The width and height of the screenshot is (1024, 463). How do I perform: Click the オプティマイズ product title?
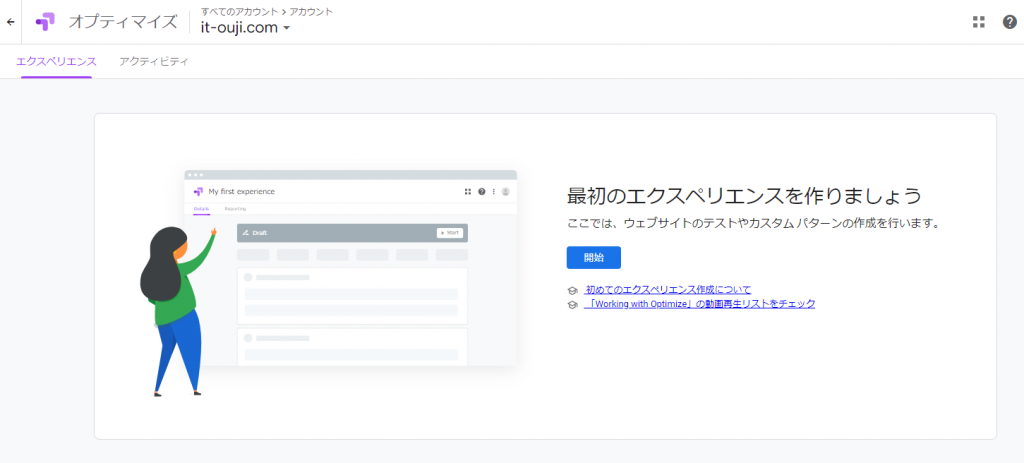click(x=123, y=22)
